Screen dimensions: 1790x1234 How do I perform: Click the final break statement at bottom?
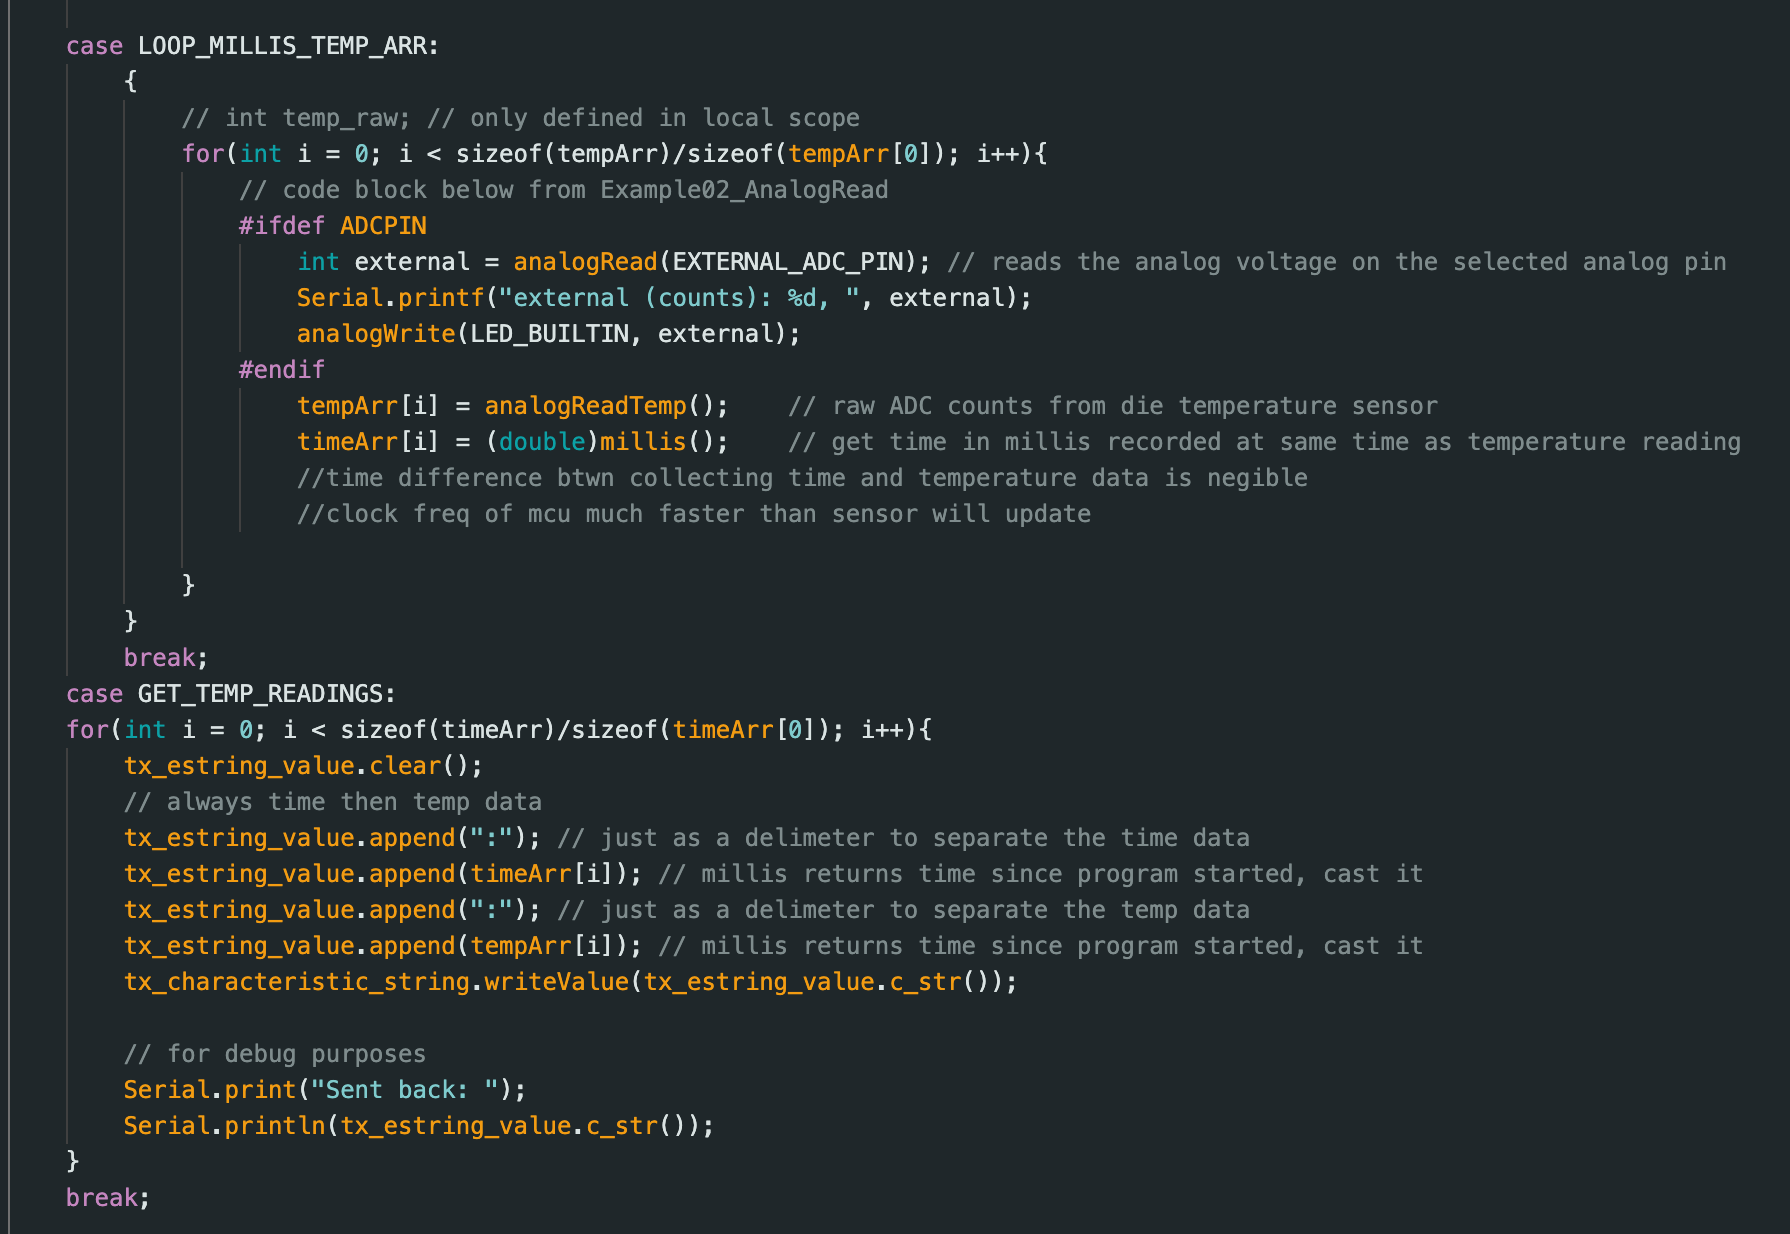click(107, 1198)
